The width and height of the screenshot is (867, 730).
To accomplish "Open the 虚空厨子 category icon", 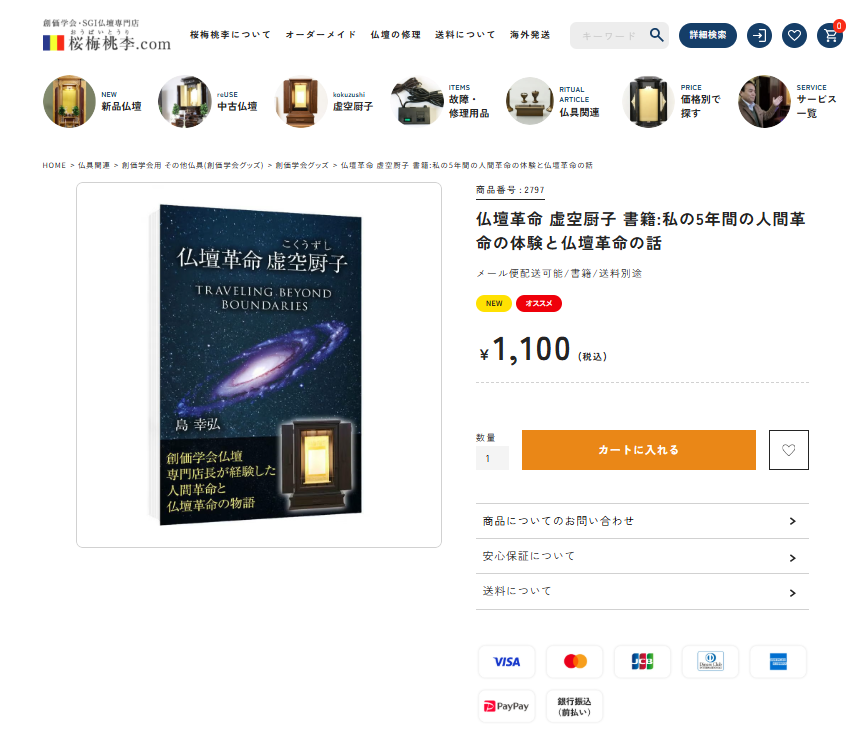I will point(301,102).
